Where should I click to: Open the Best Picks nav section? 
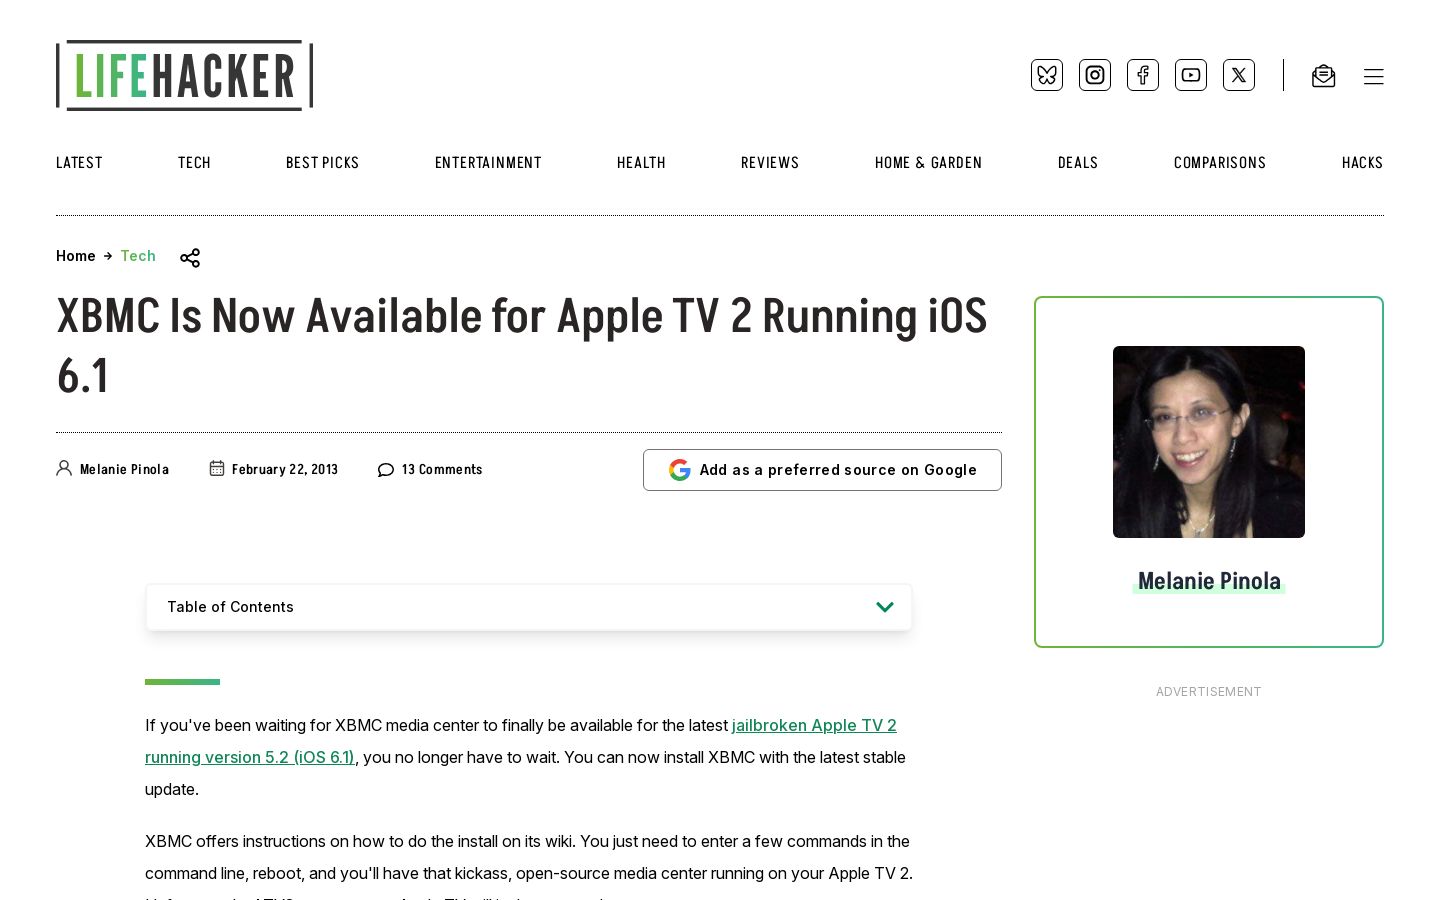point(322,163)
